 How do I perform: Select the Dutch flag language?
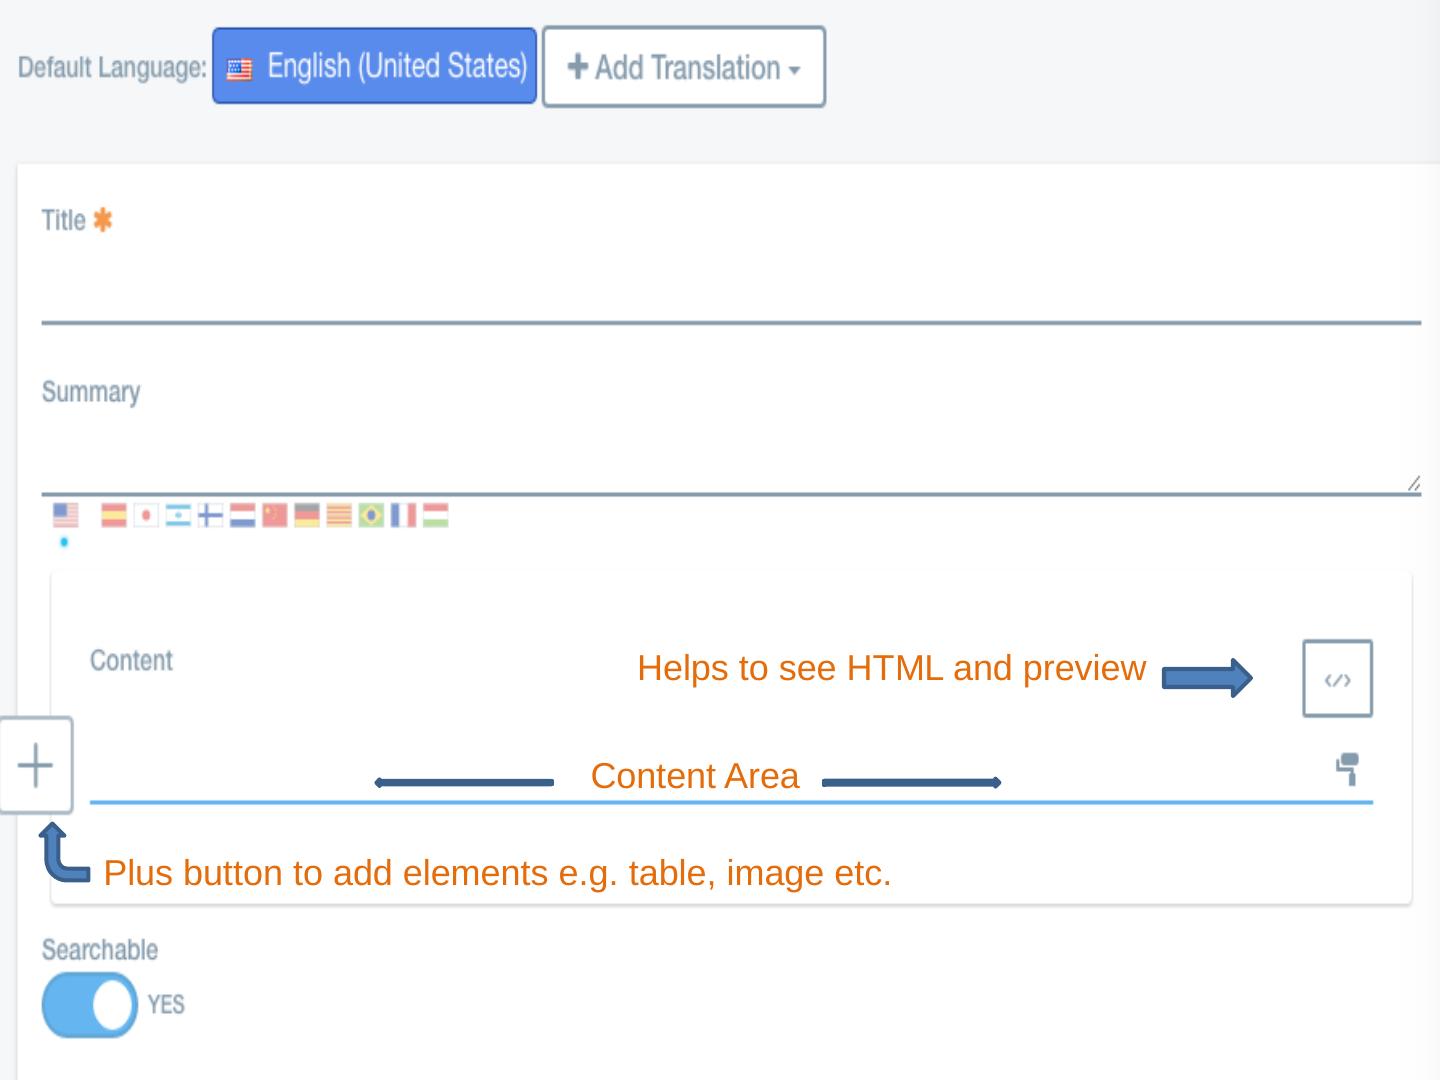coord(243,515)
